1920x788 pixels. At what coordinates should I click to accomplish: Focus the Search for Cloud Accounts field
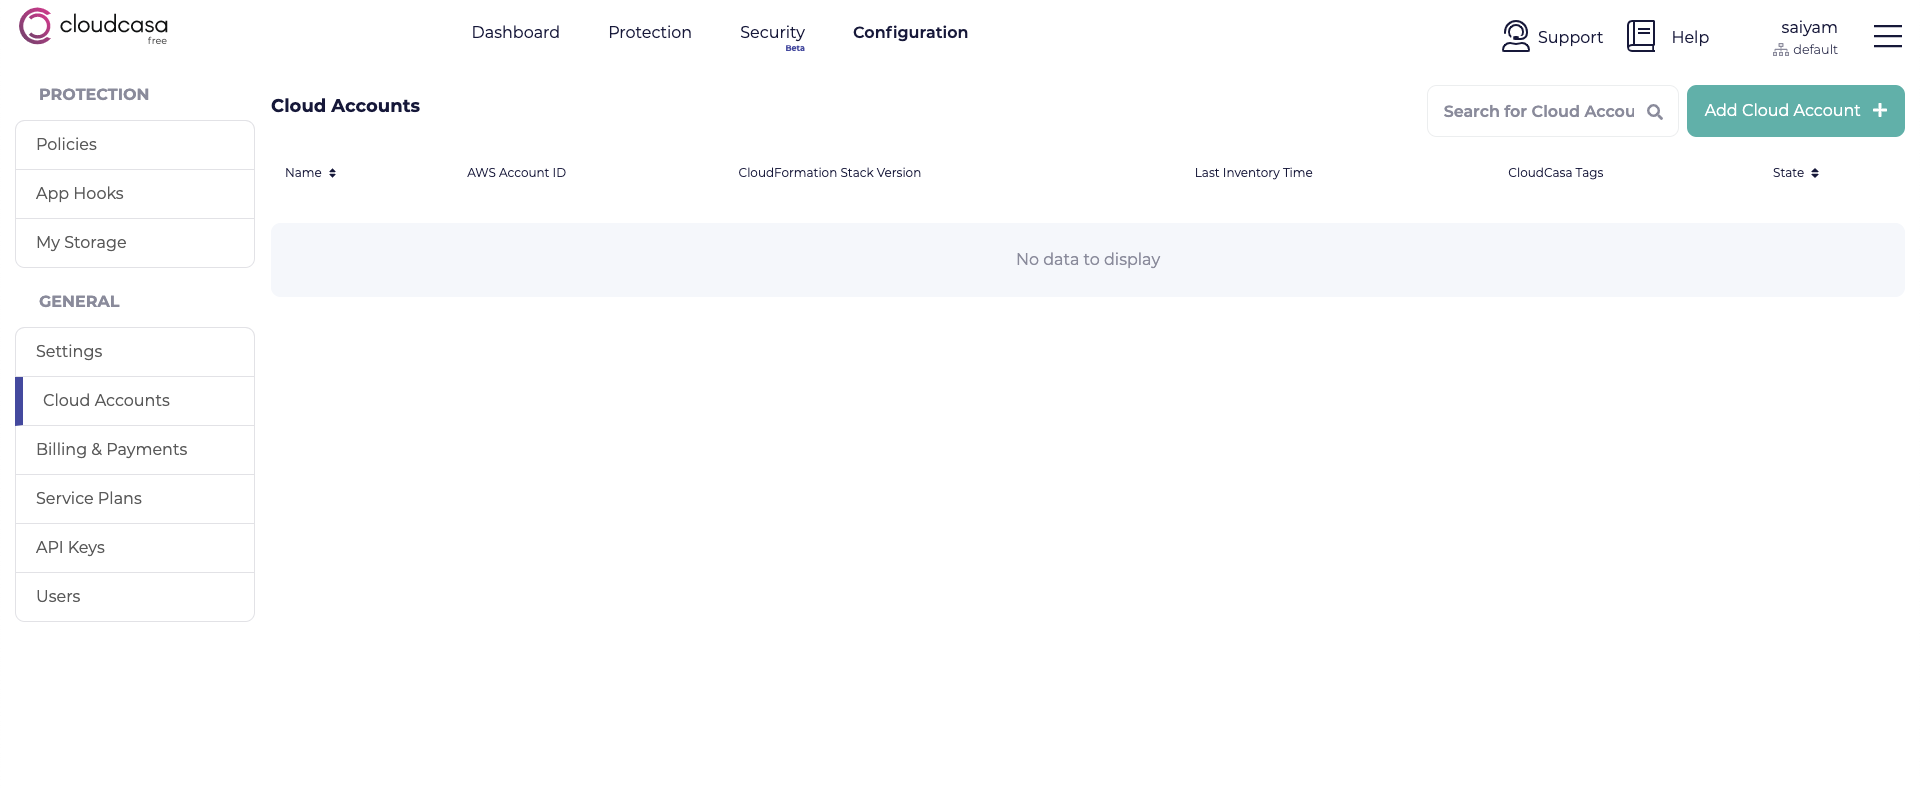(1552, 111)
